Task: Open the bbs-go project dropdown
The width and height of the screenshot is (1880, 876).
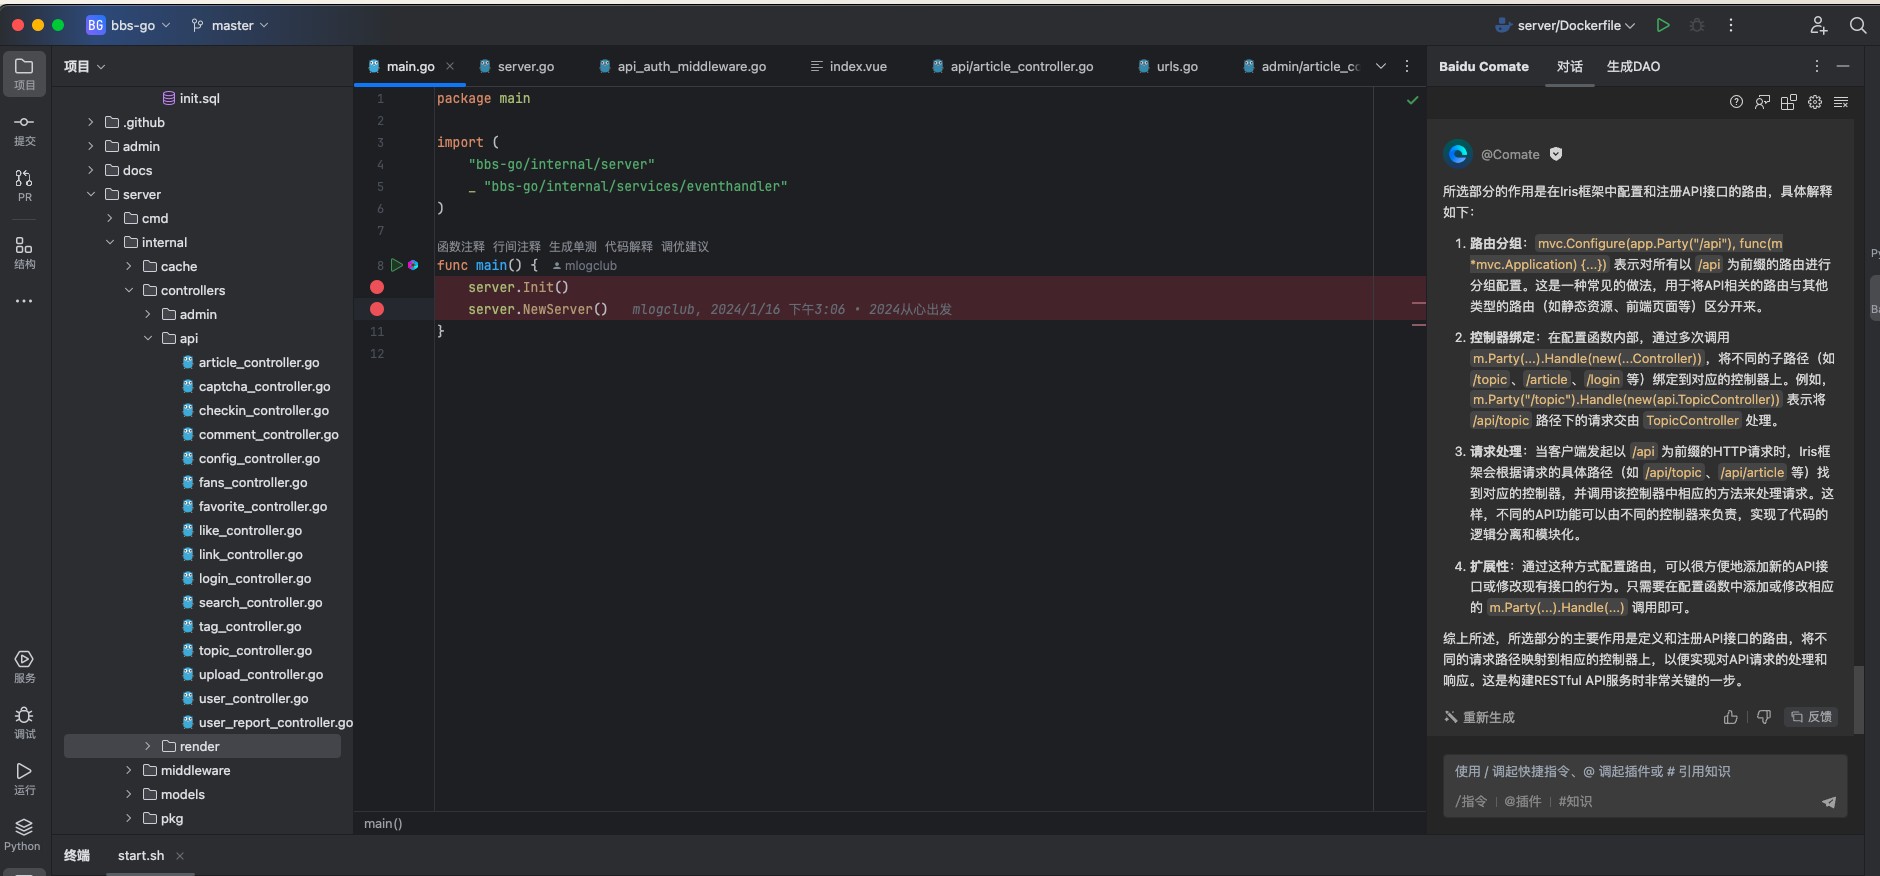Action: [129, 25]
